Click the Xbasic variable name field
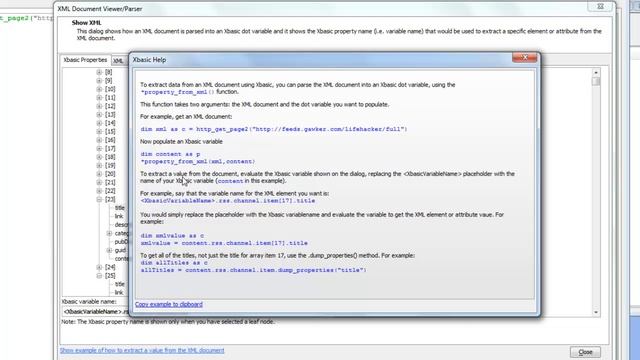 [x=95, y=312]
